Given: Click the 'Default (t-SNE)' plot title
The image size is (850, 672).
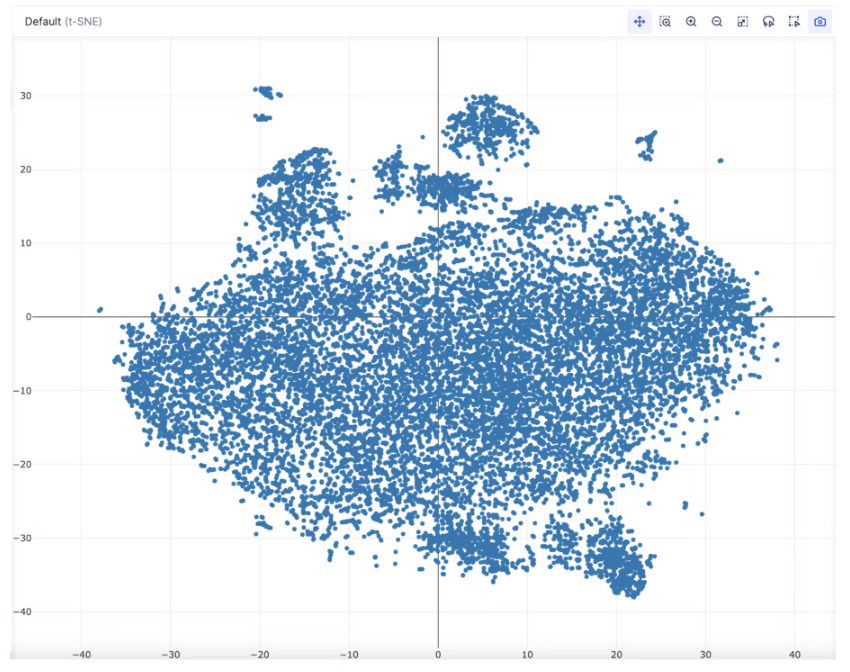Looking at the screenshot, I should click(63, 22).
